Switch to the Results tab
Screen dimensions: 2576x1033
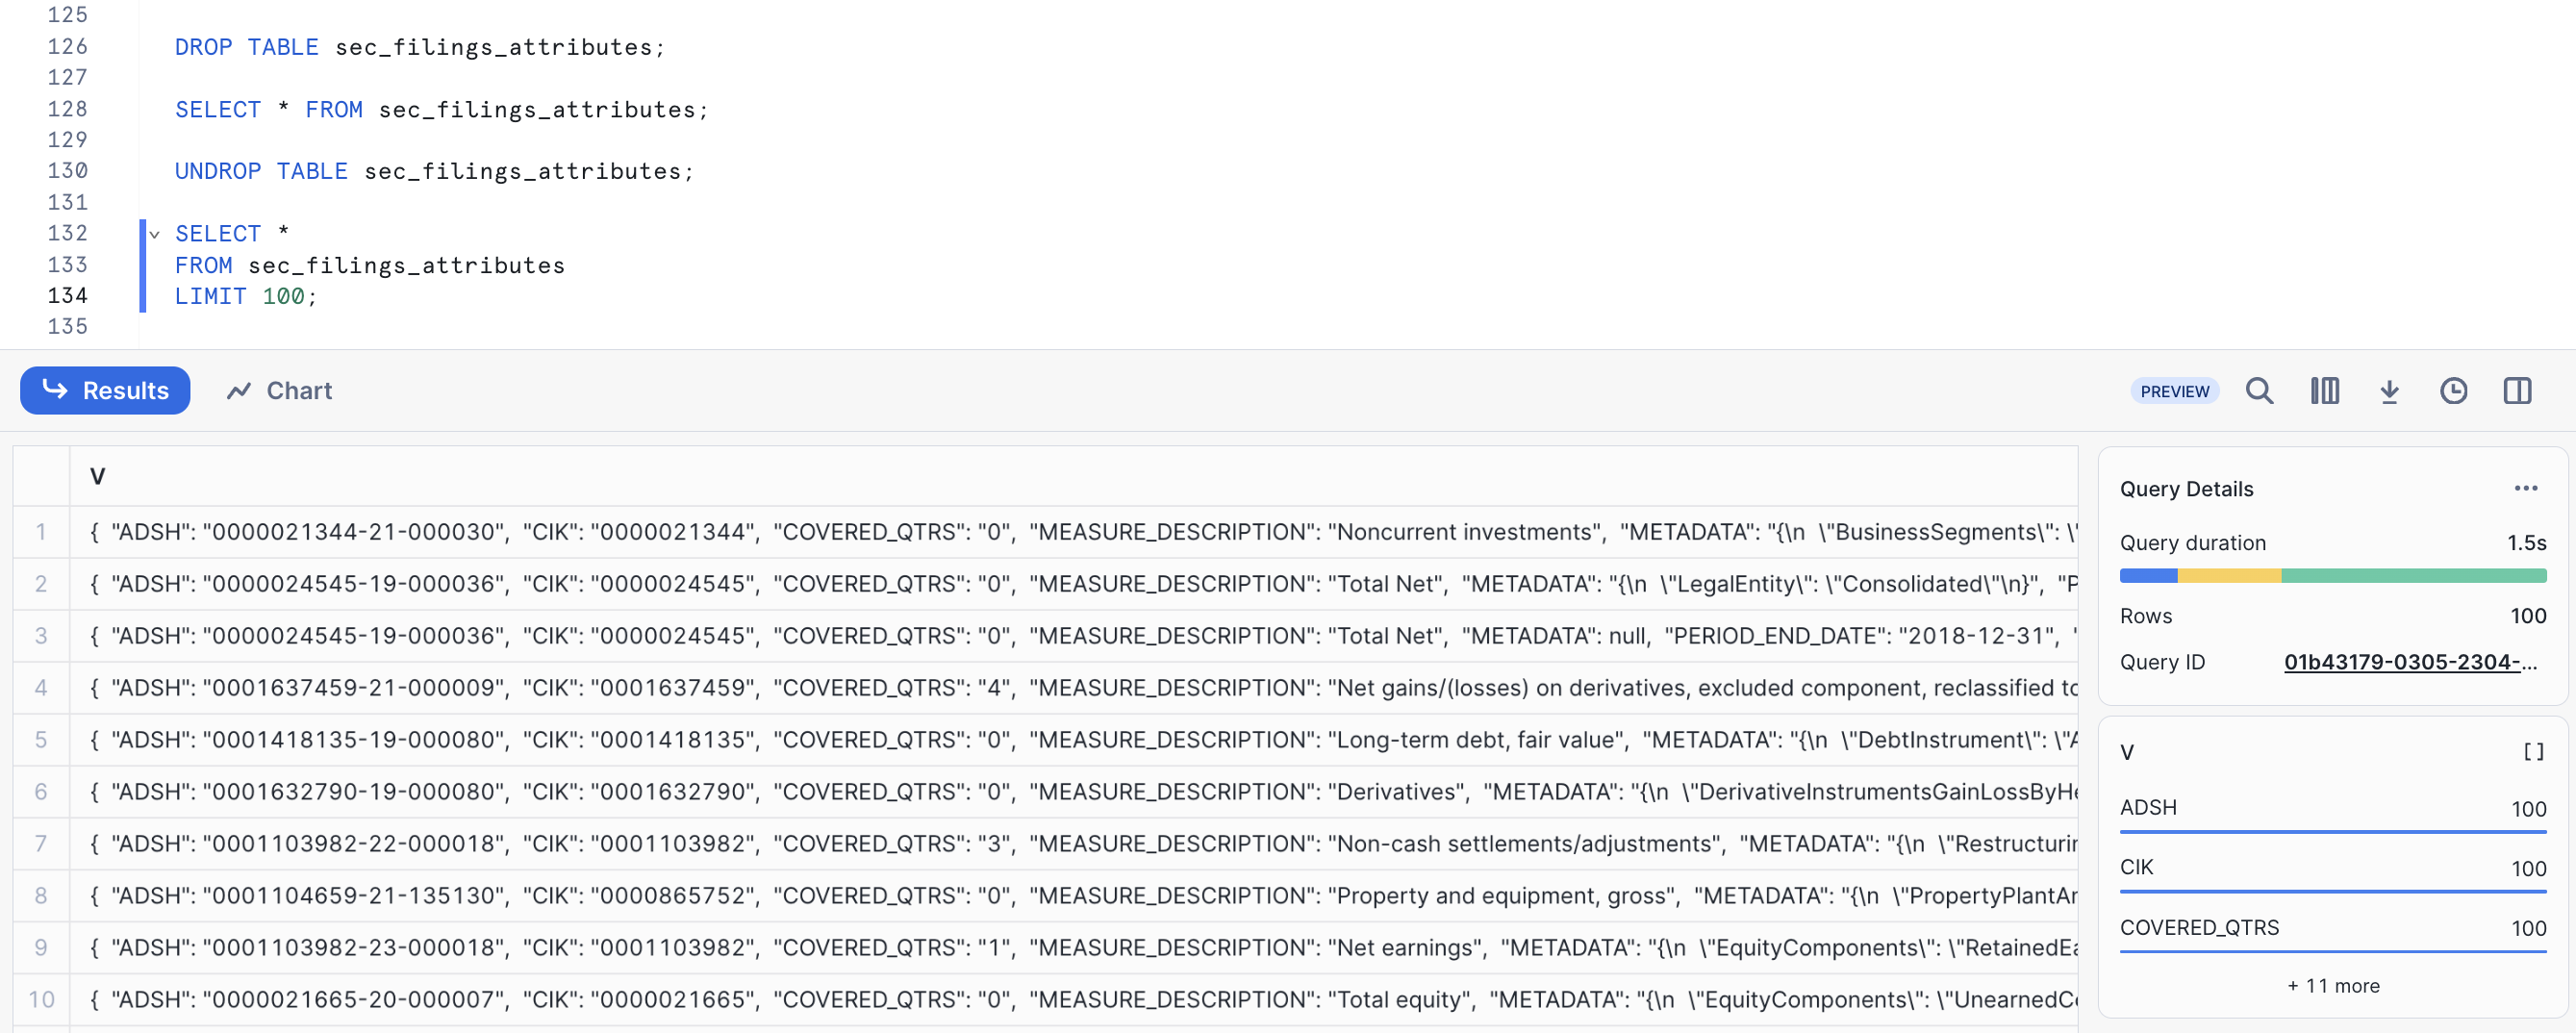105,390
